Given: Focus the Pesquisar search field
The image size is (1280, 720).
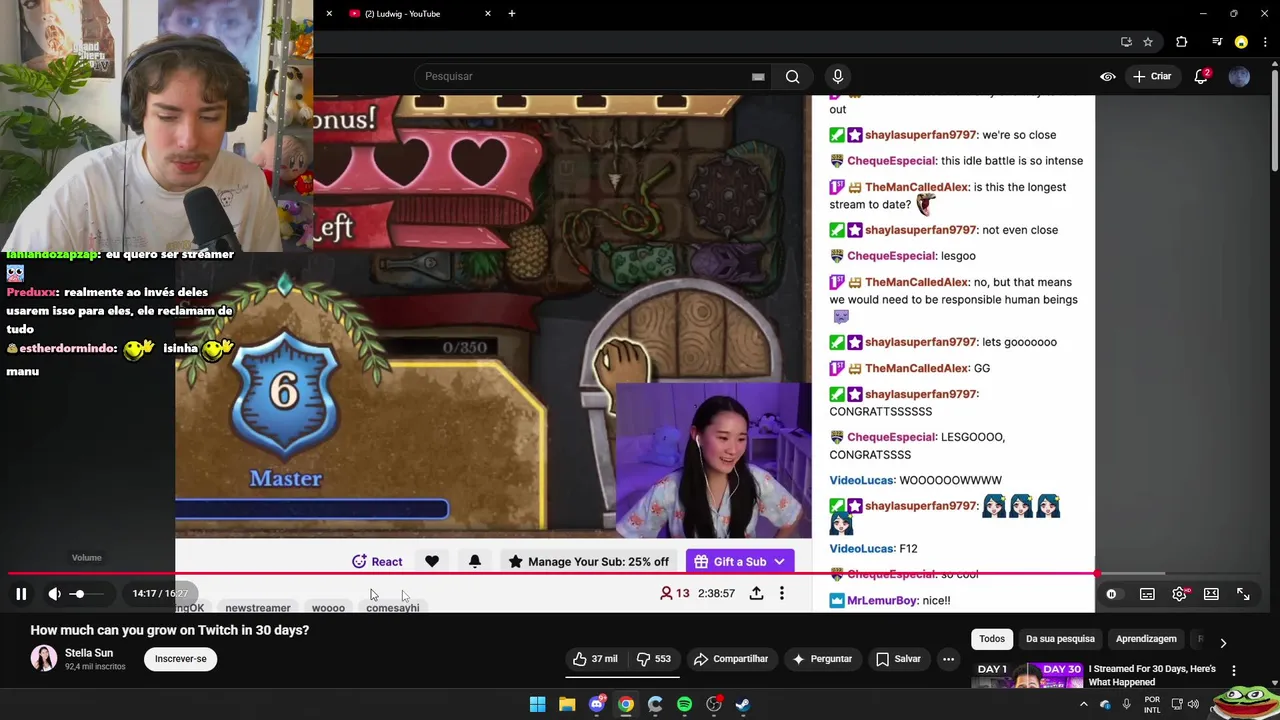Looking at the screenshot, I should pyautogui.click(x=585, y=76).
